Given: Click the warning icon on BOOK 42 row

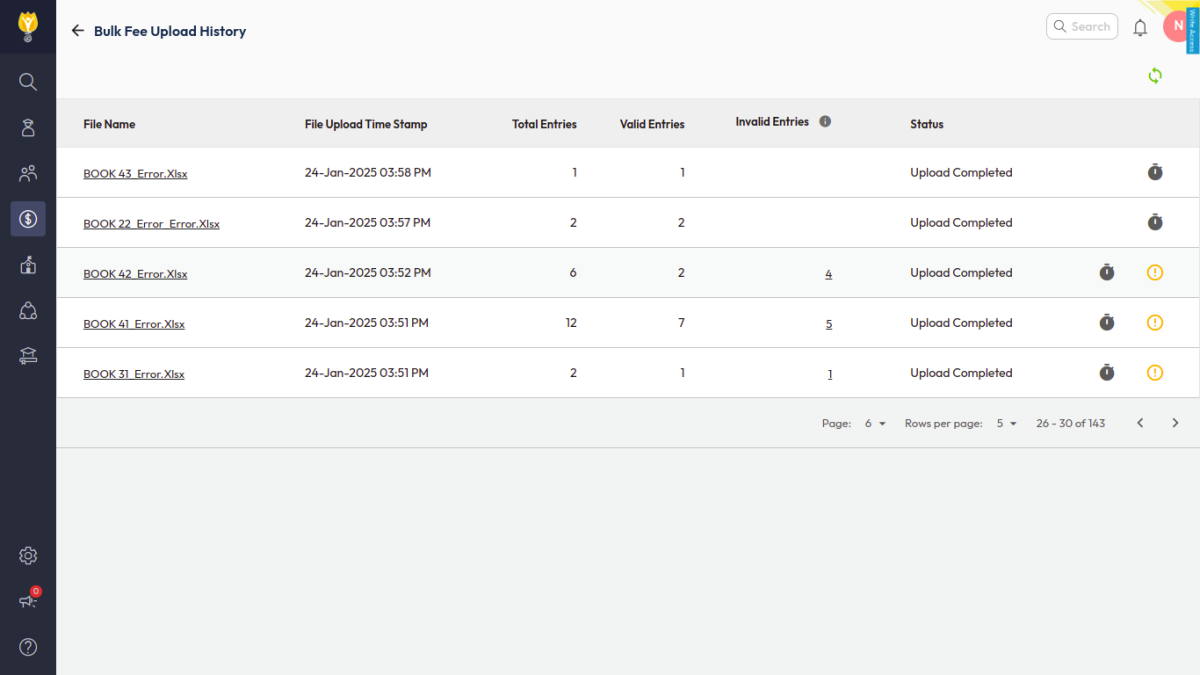Looking at the screenshot, I should click(x=1155, y=272).
